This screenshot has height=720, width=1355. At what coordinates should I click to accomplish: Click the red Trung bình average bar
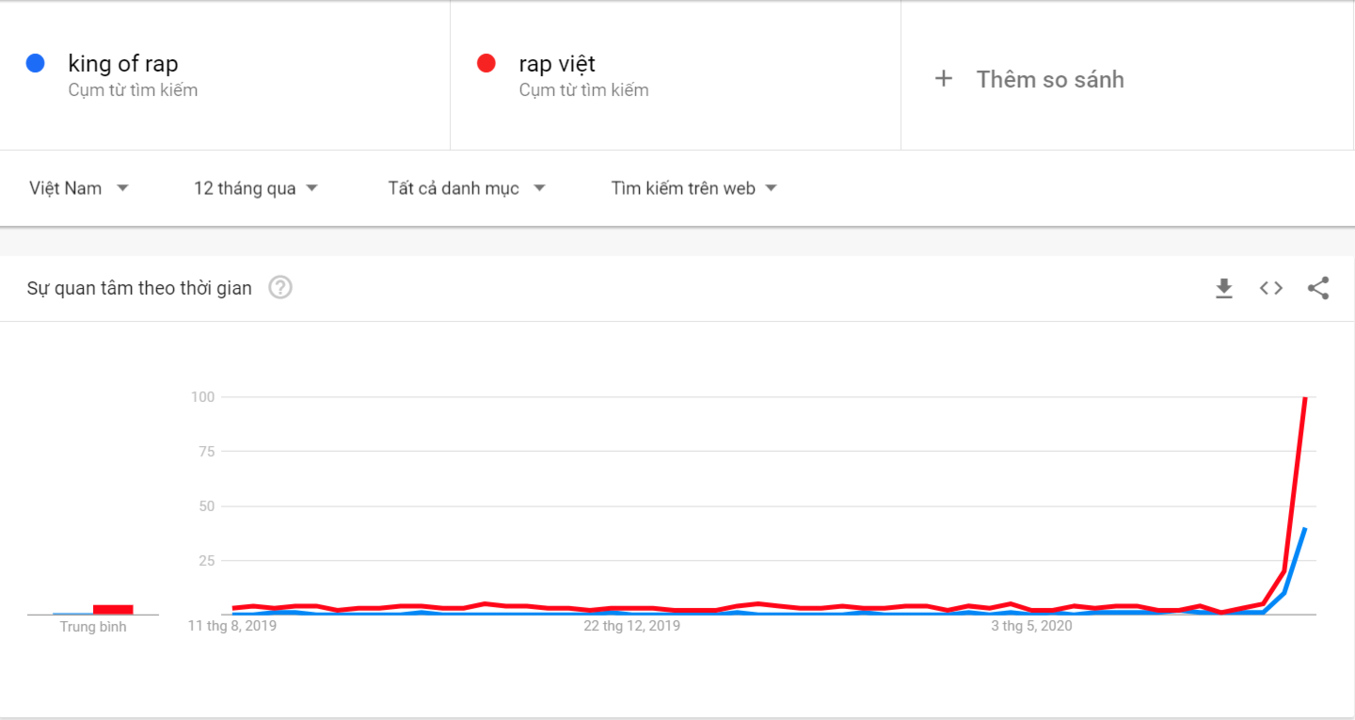(113, 609)
